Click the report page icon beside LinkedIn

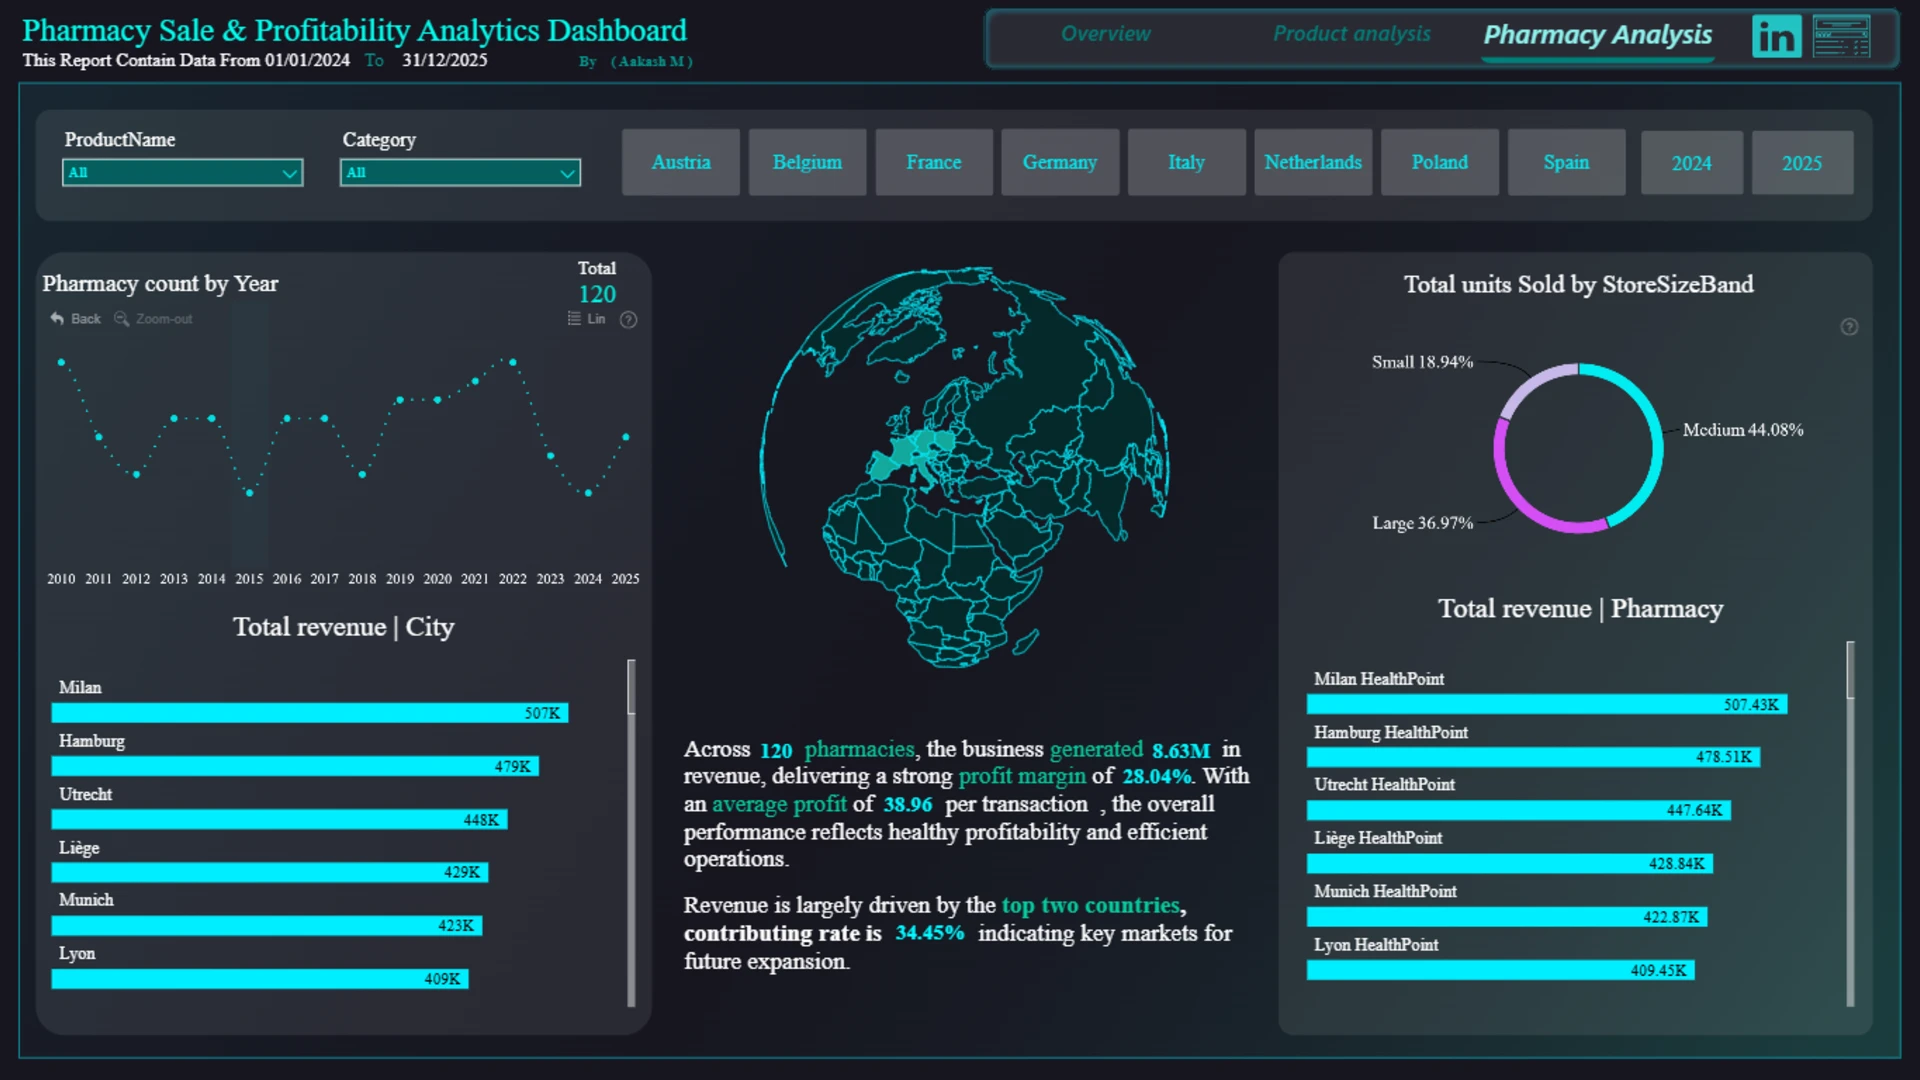(1841, 37)
